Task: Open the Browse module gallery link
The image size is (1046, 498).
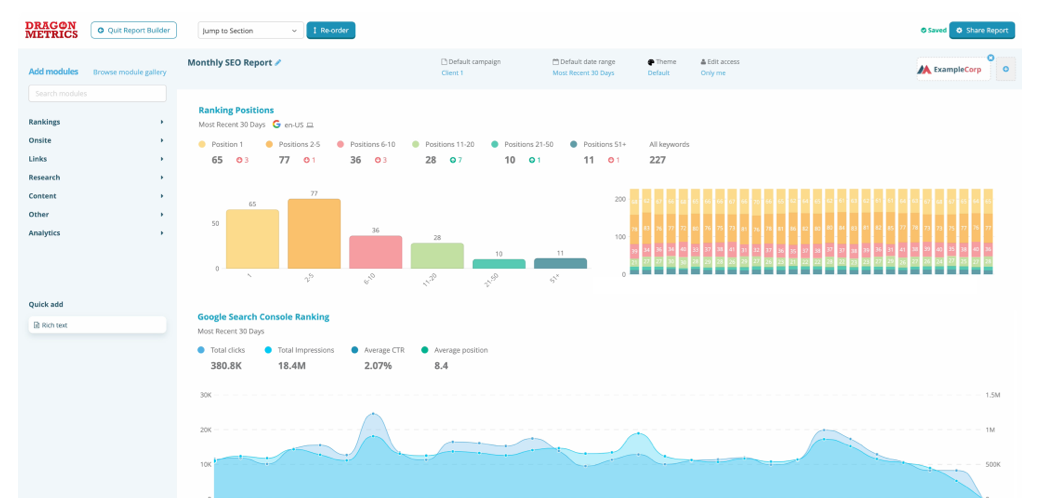Action: (x=129, y=72)
